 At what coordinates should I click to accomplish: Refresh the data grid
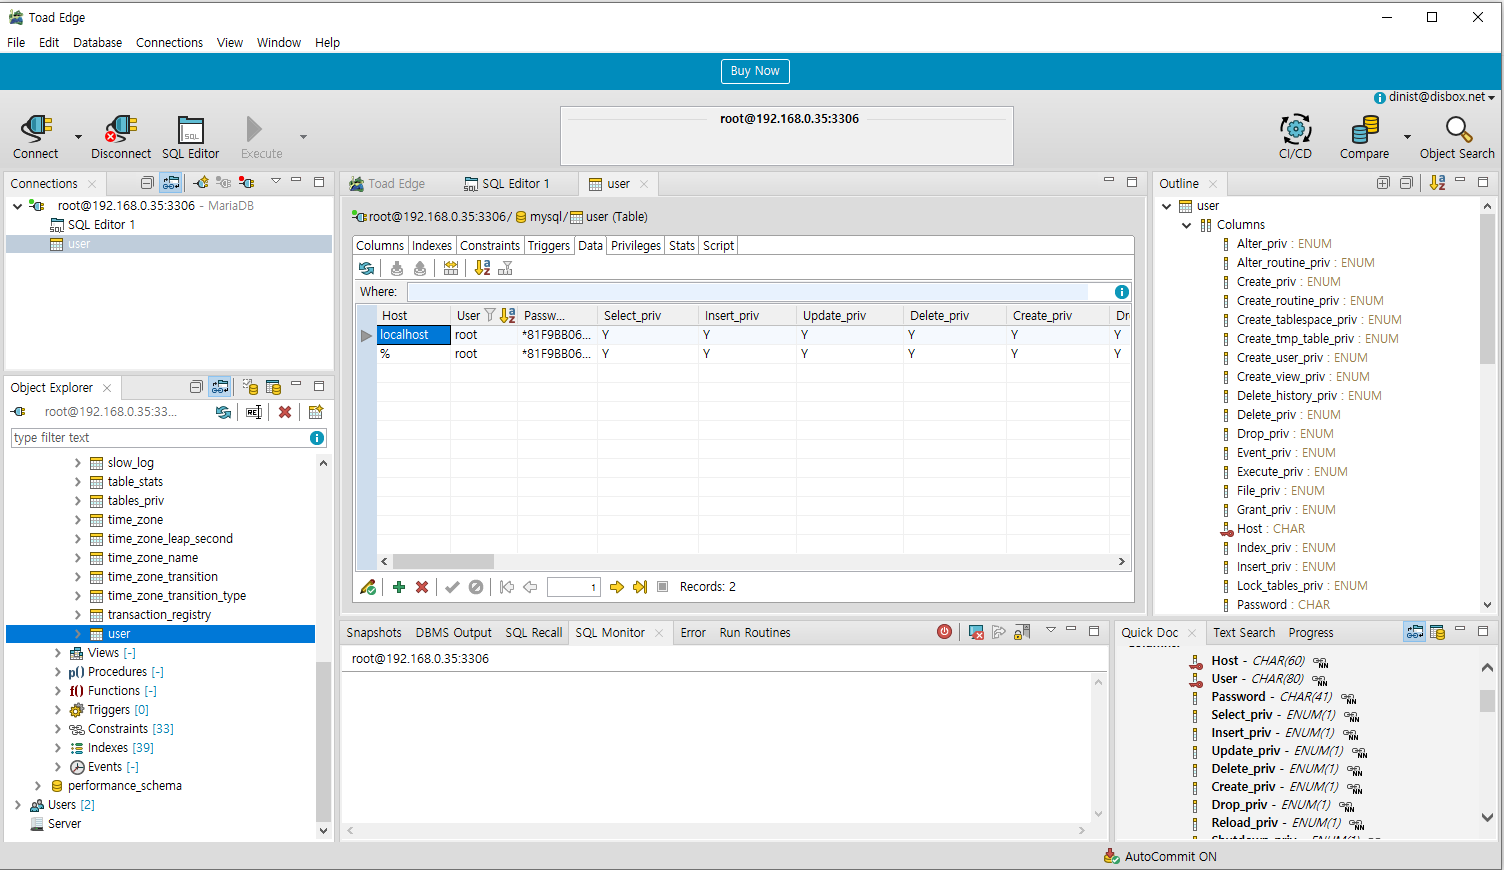(x=367, y=268)
